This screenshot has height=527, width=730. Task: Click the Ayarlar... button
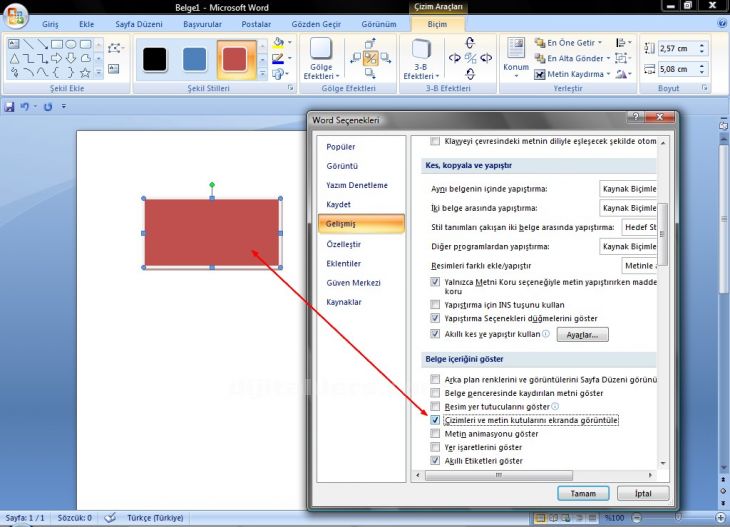[582, 335]
